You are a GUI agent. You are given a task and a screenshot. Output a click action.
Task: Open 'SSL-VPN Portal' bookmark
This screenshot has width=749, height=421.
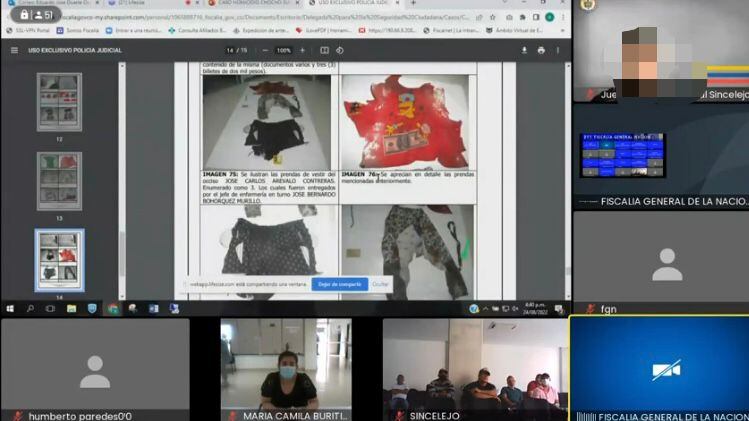28,30
